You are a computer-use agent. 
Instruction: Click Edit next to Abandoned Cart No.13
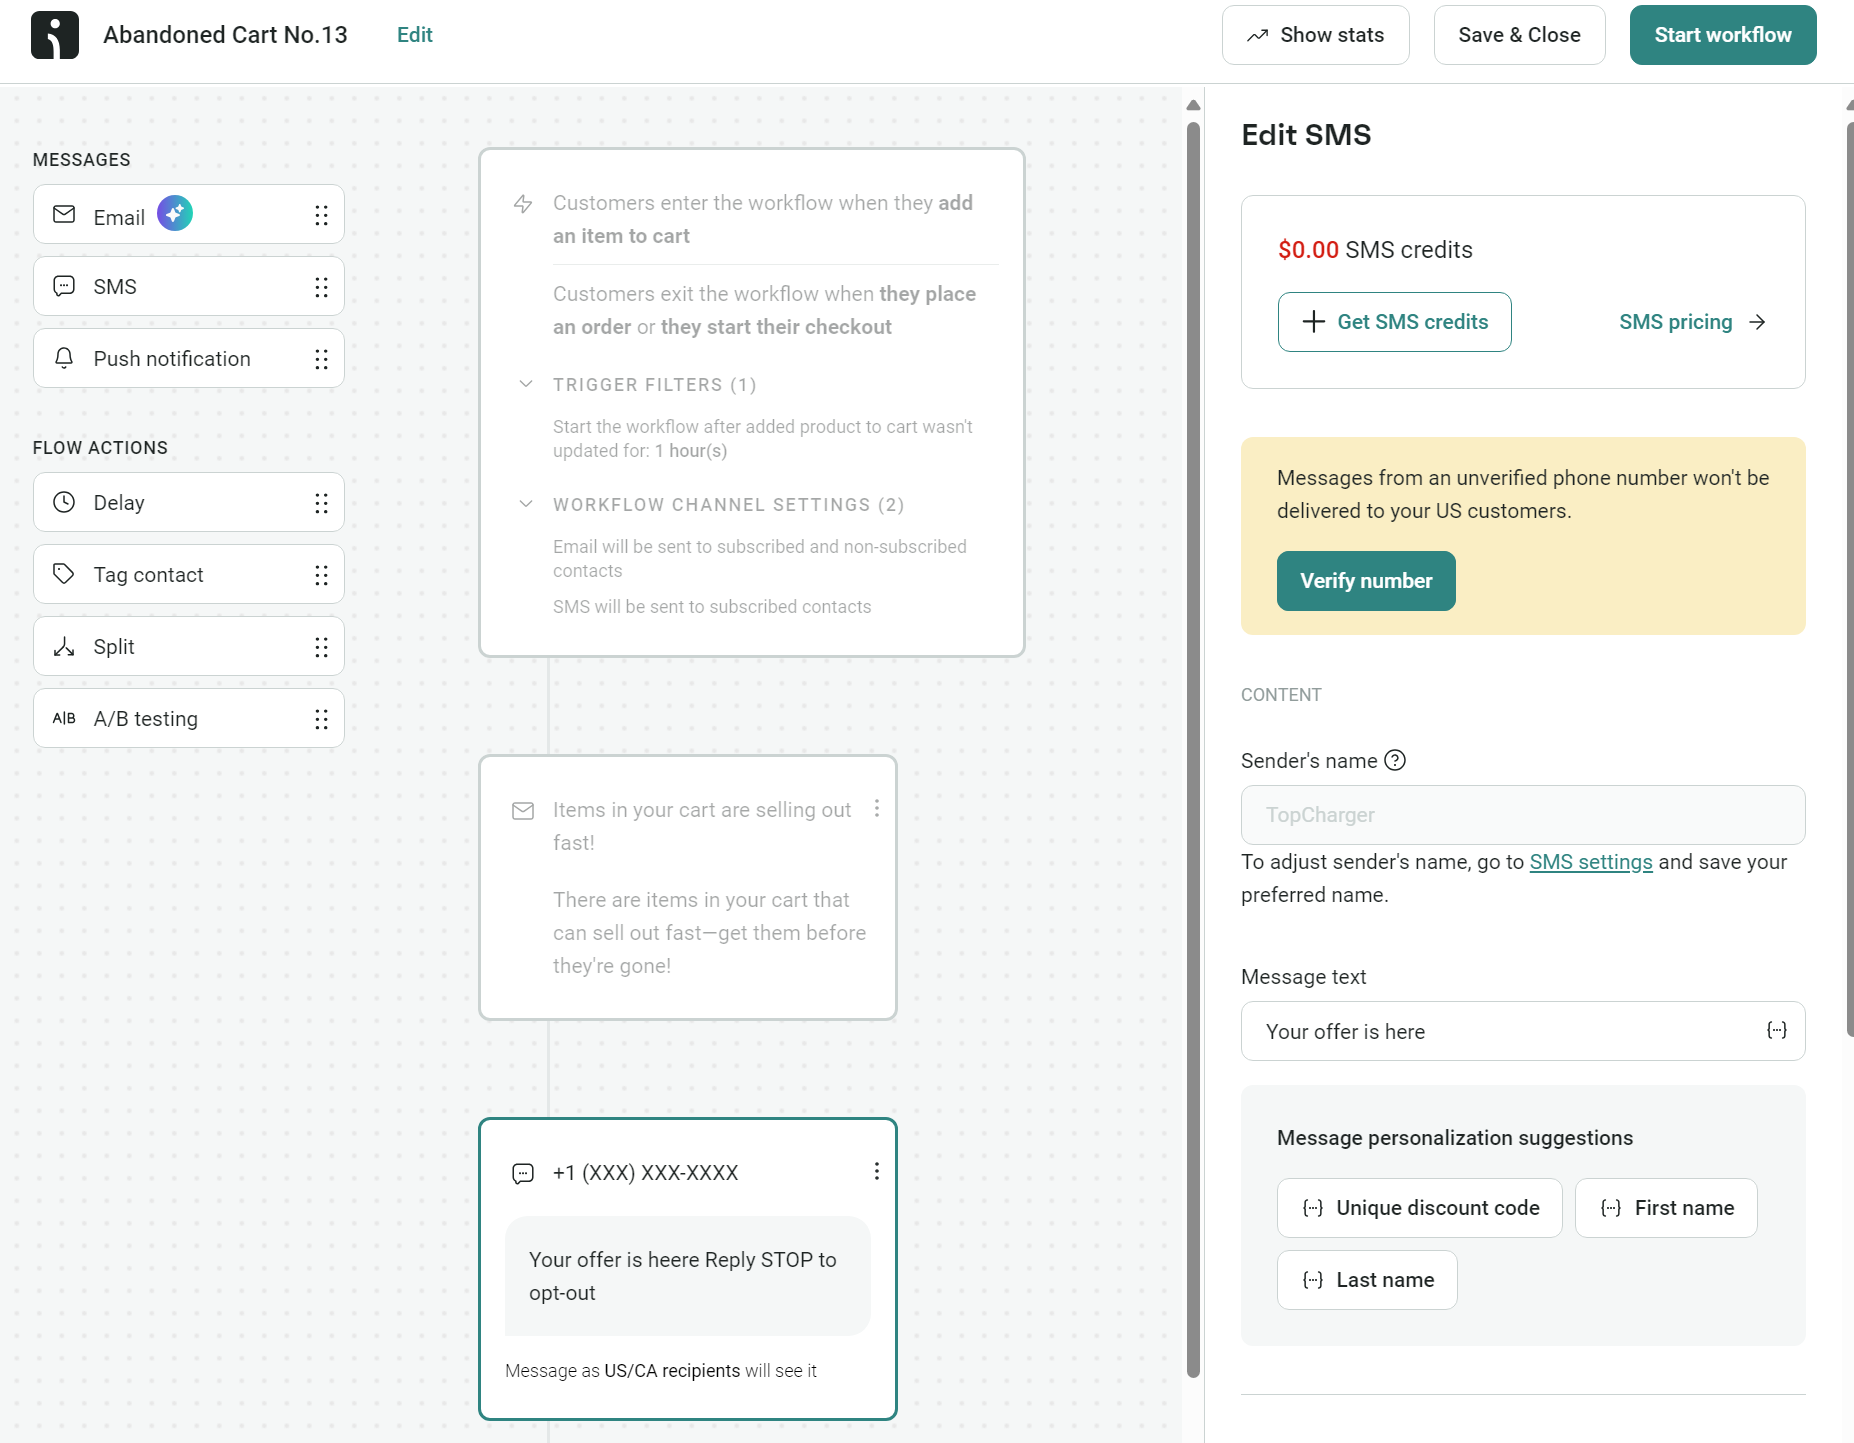[x=414, y=34]
